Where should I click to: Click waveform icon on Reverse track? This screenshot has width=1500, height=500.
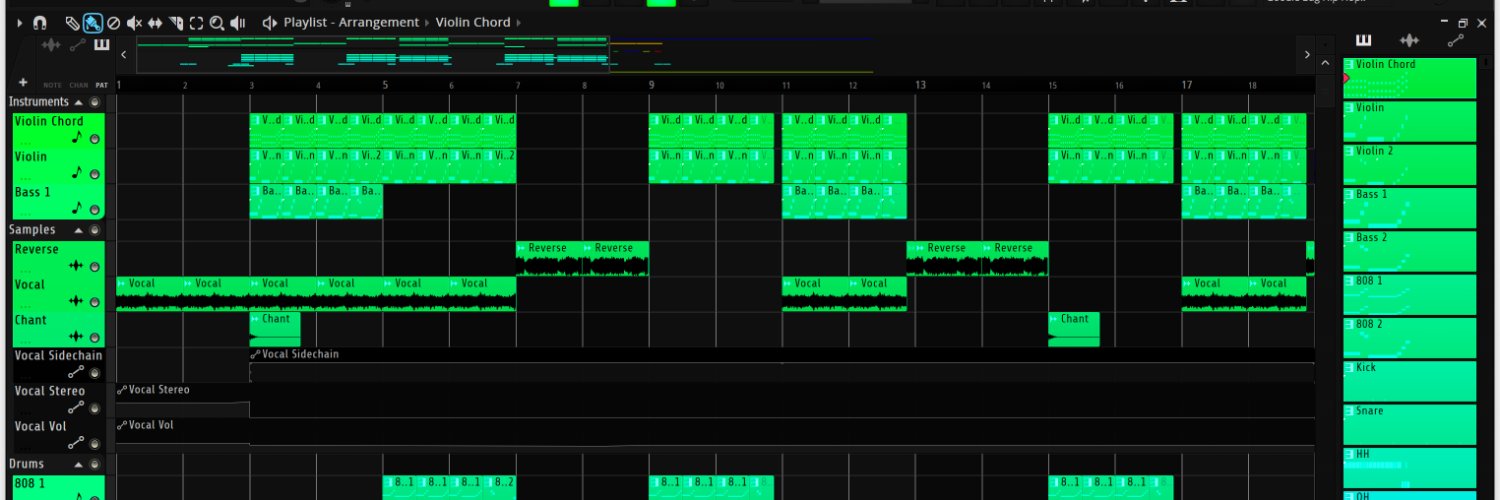click(76, 266)
